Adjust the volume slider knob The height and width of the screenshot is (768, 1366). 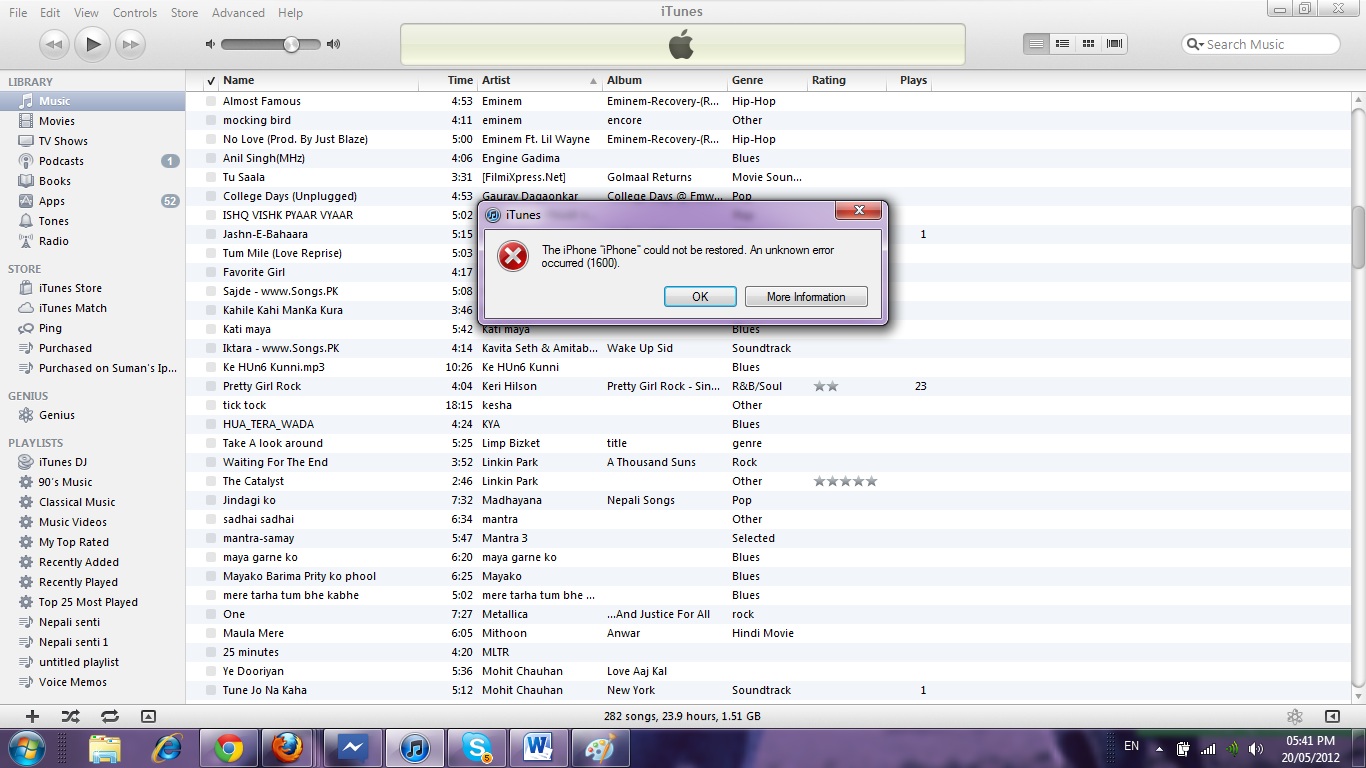(292, 44)
